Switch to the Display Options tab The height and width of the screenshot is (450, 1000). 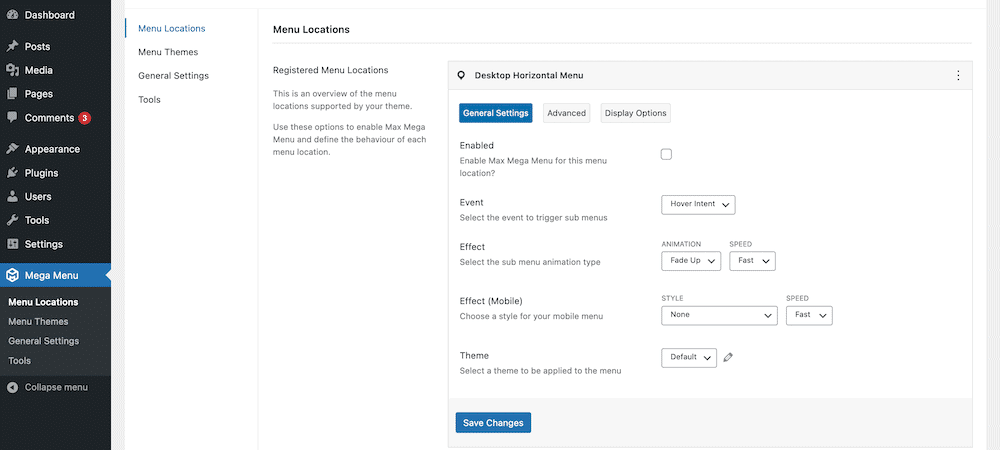635,113
